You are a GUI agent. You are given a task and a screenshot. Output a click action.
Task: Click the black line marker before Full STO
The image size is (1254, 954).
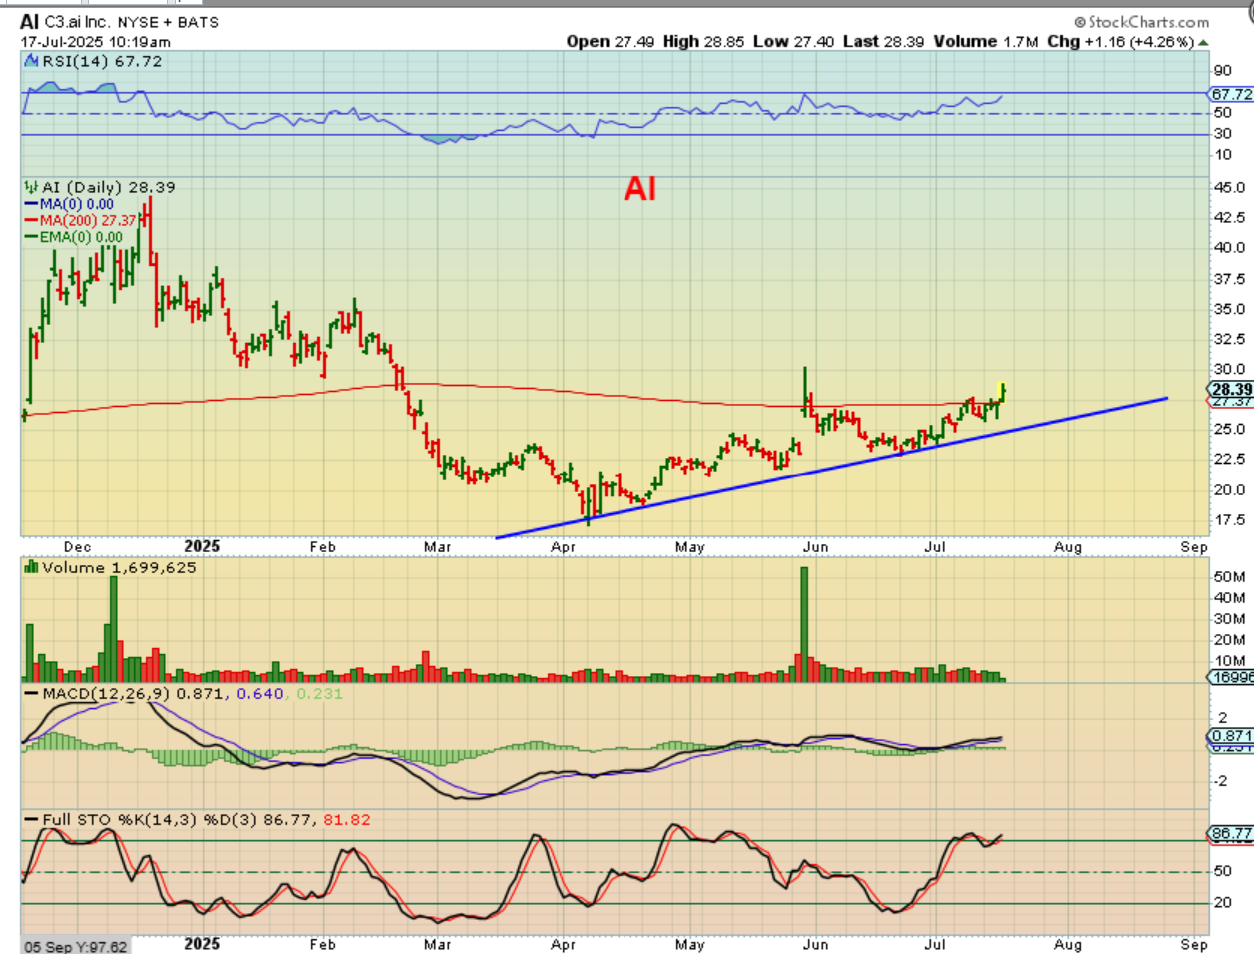(x=32, y=820)
